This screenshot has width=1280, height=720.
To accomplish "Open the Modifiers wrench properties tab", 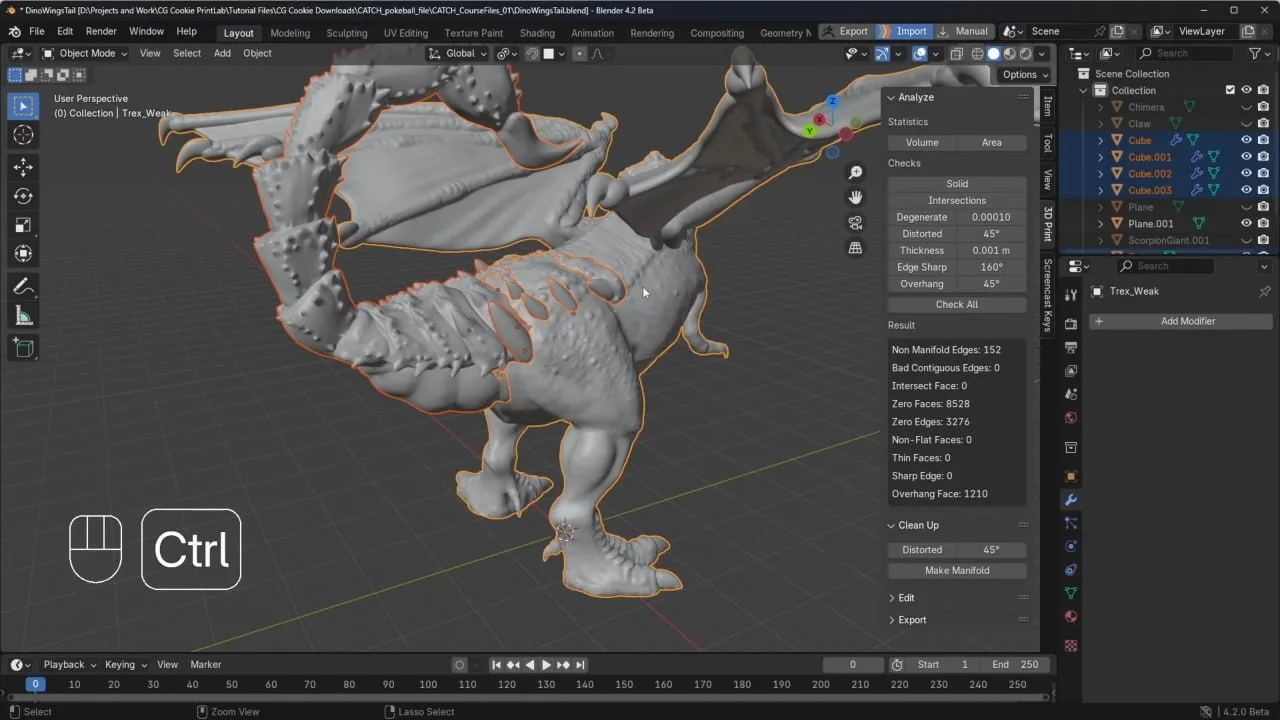I will click(1071, 499).
